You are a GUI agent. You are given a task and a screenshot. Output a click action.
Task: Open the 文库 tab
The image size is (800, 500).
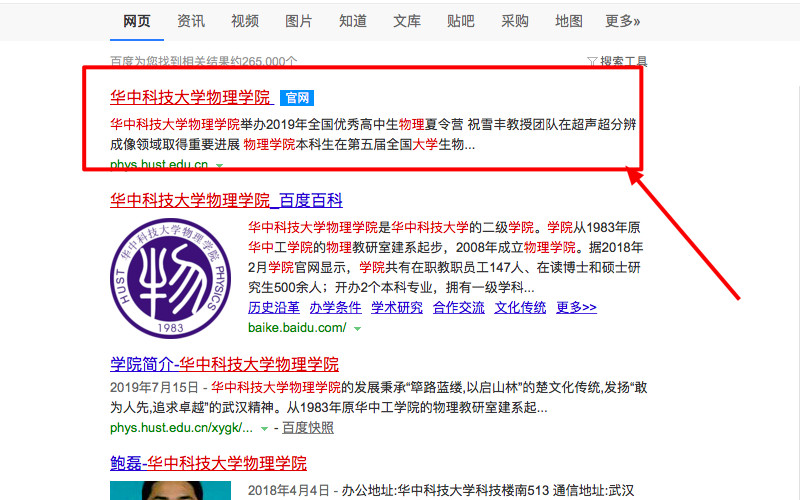pyautogui.click(x=407, y=21)
